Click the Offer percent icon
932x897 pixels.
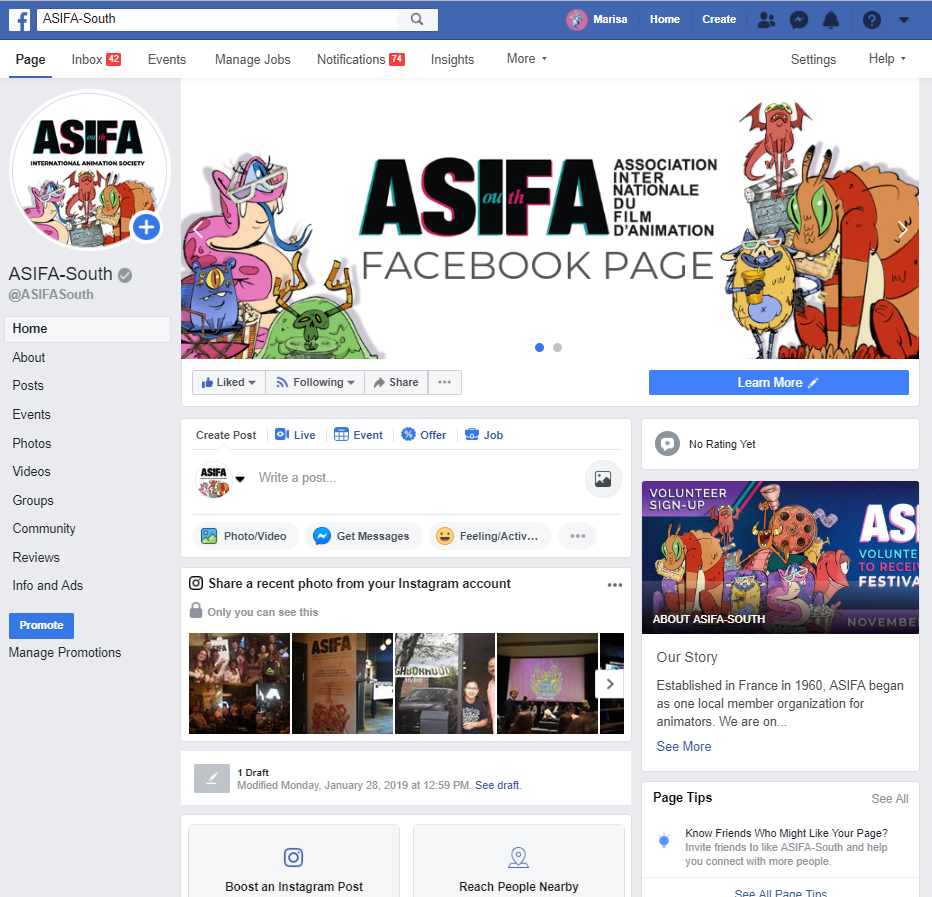pos(408,435)
